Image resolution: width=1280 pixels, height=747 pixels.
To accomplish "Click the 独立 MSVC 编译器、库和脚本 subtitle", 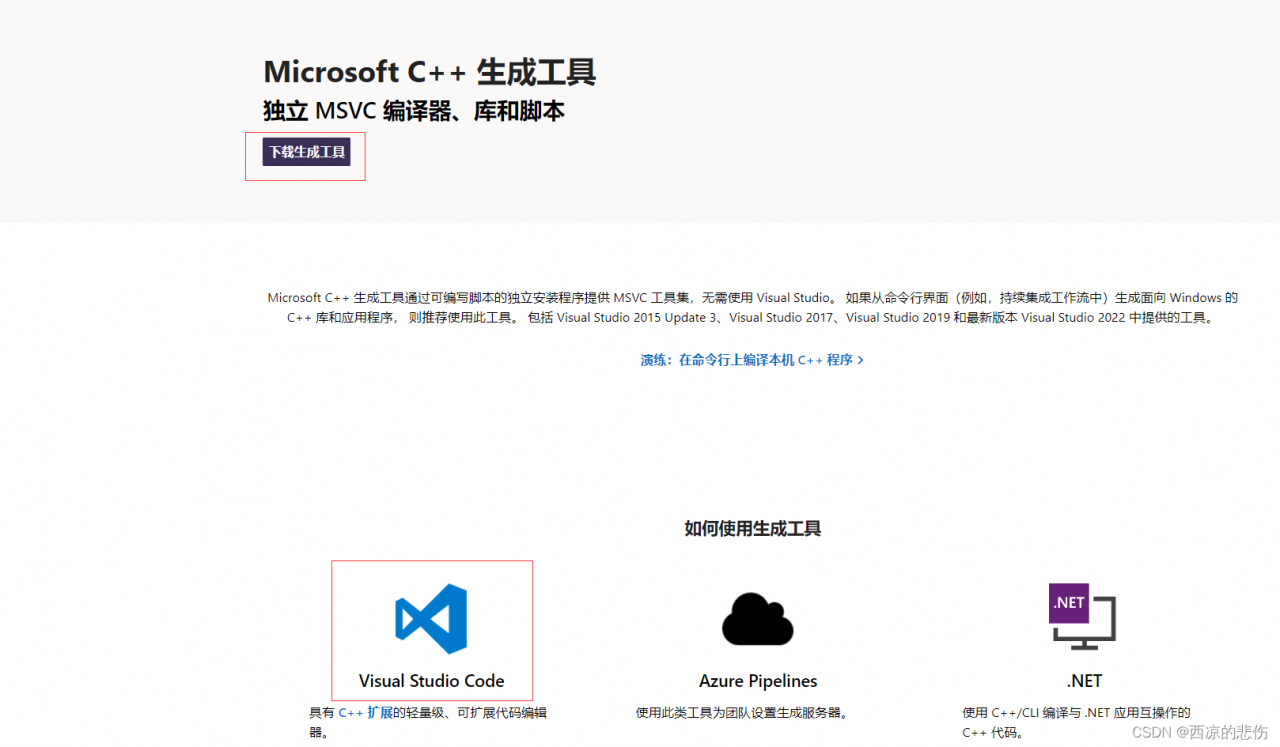I will click(414, 111).
